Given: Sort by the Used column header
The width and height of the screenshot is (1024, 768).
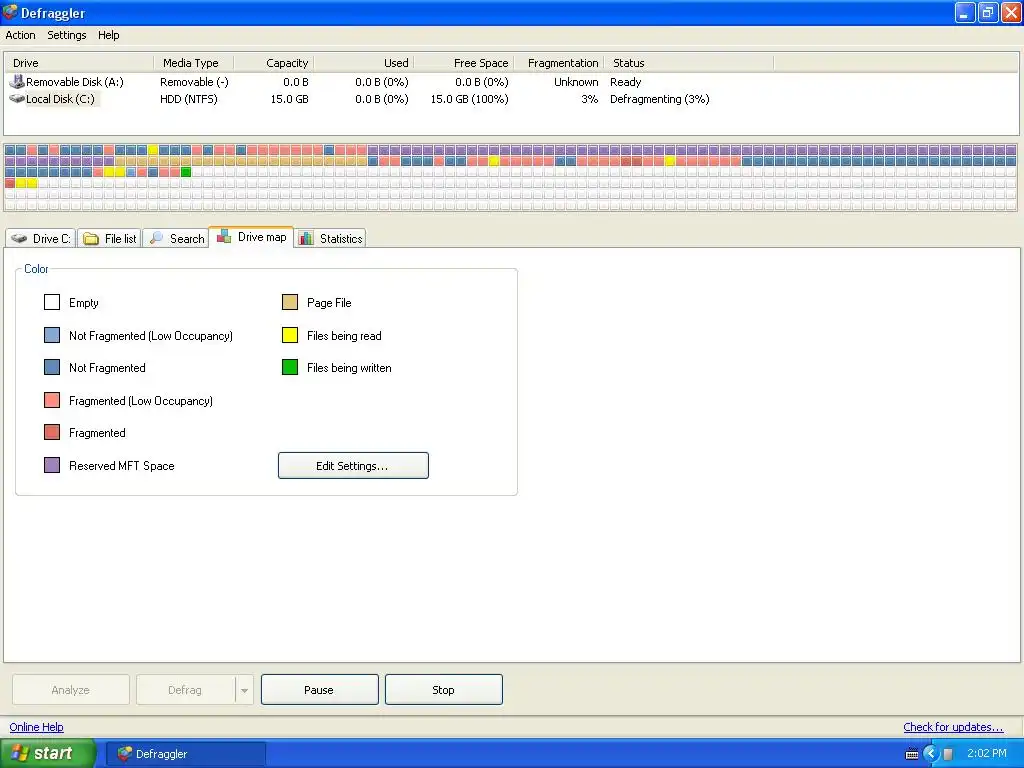Looking at the screenshot, I should pyautogui.click(x=364, y=63).
